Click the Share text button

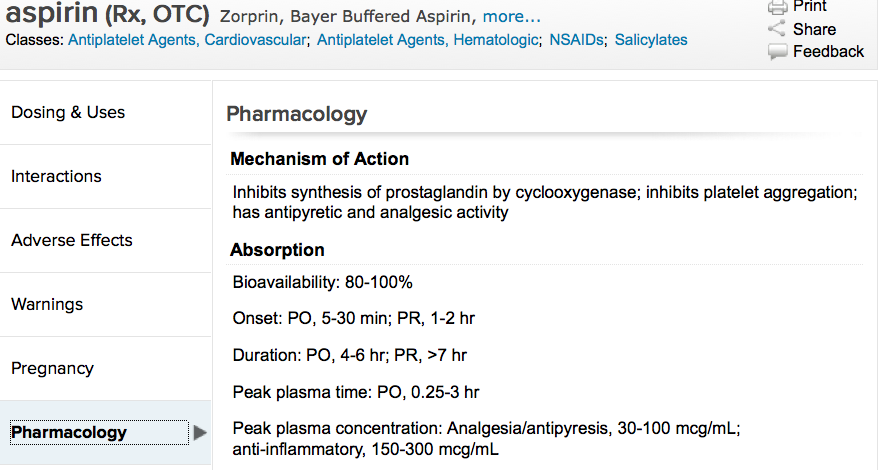814,29
